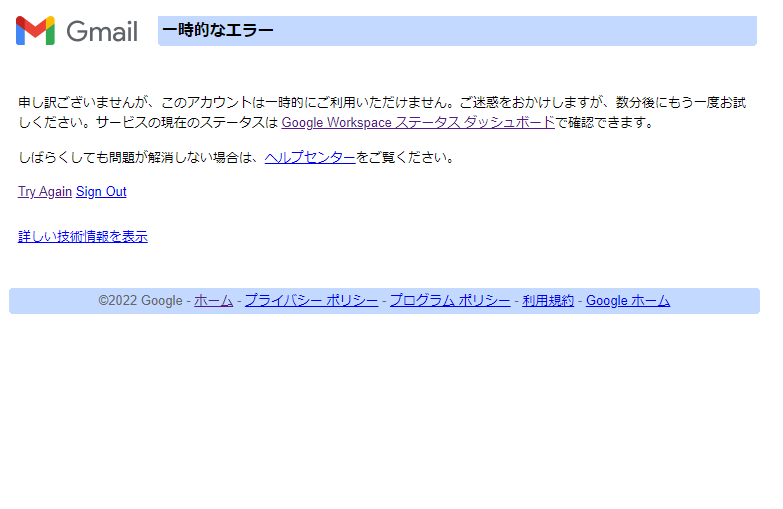
Task: Click the Gmail wordmark text
Action: tap(102, 31)
